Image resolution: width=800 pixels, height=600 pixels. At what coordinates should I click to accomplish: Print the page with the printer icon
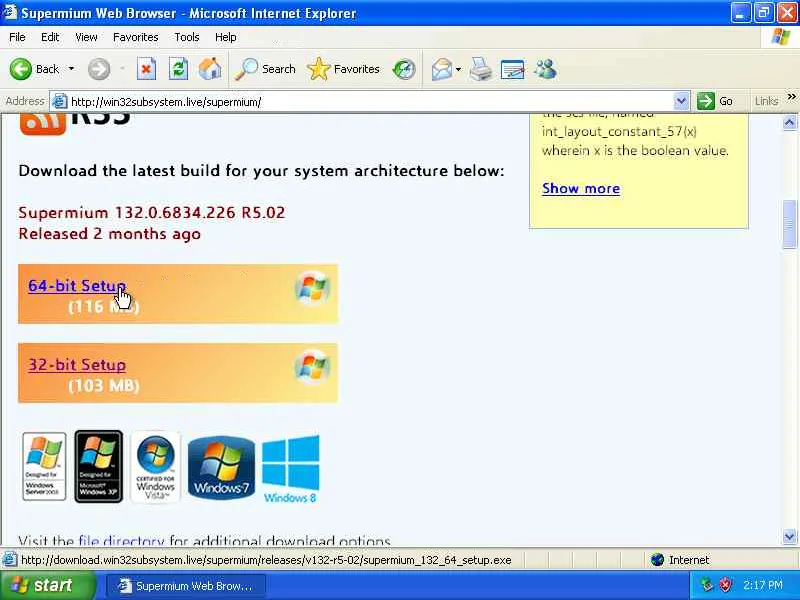pyautogui.click(x=481, y=69)
